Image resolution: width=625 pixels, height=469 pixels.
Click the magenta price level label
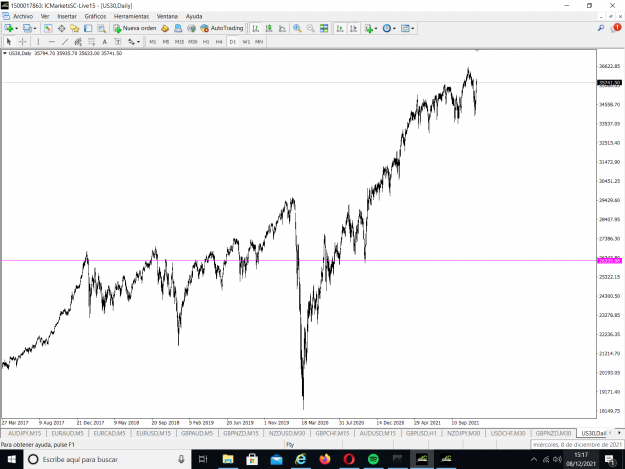pyautogui.click(x=609, y=261)
